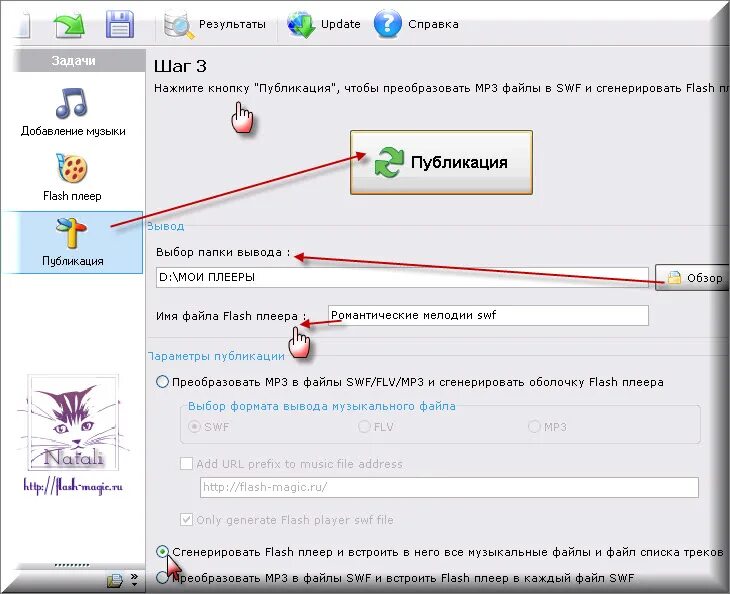This screenshot has width=730, height=594.
Task: Click Выбор папки вывода label
Action: [x=223, y=252]
